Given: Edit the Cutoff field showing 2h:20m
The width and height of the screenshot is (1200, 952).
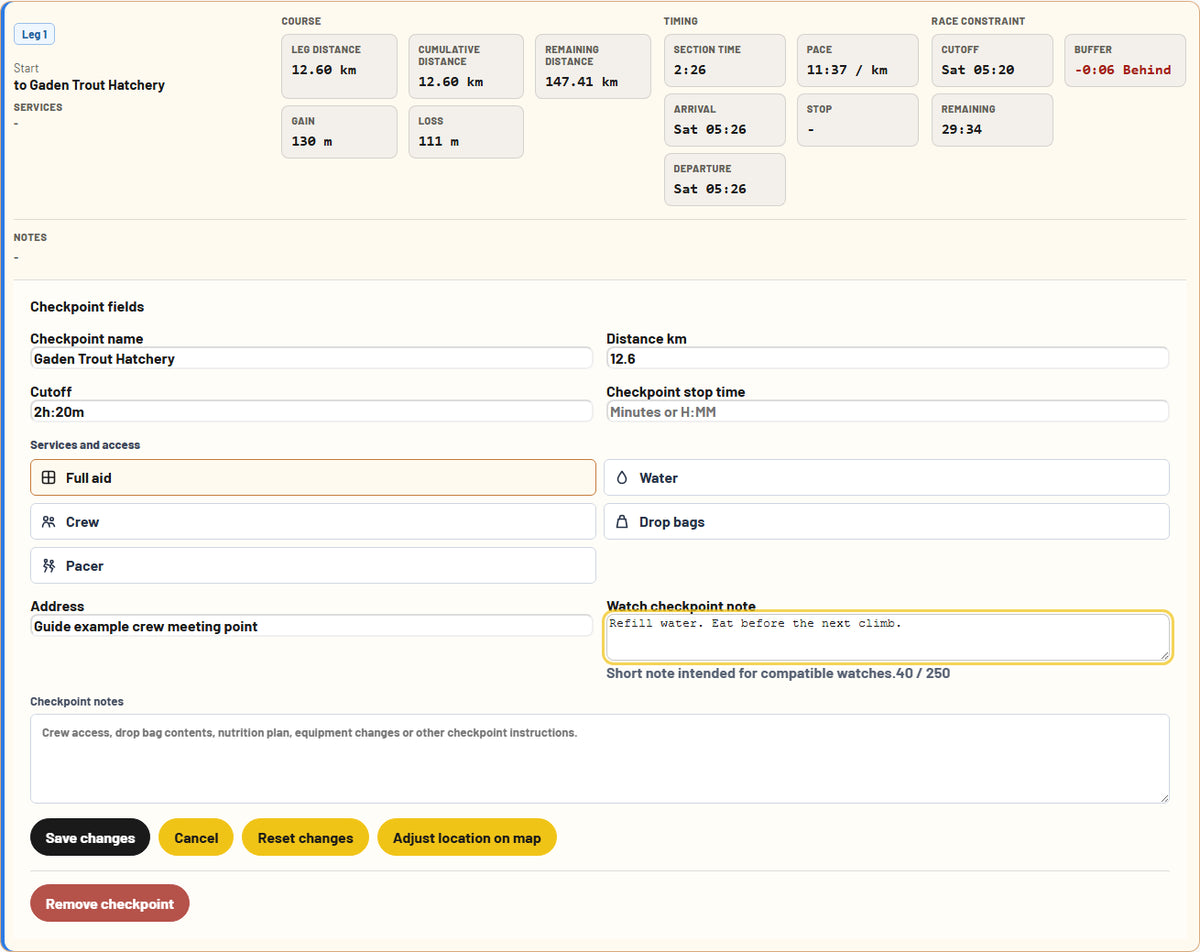Looking at the screenshot, I should click(x=311, y=411).
